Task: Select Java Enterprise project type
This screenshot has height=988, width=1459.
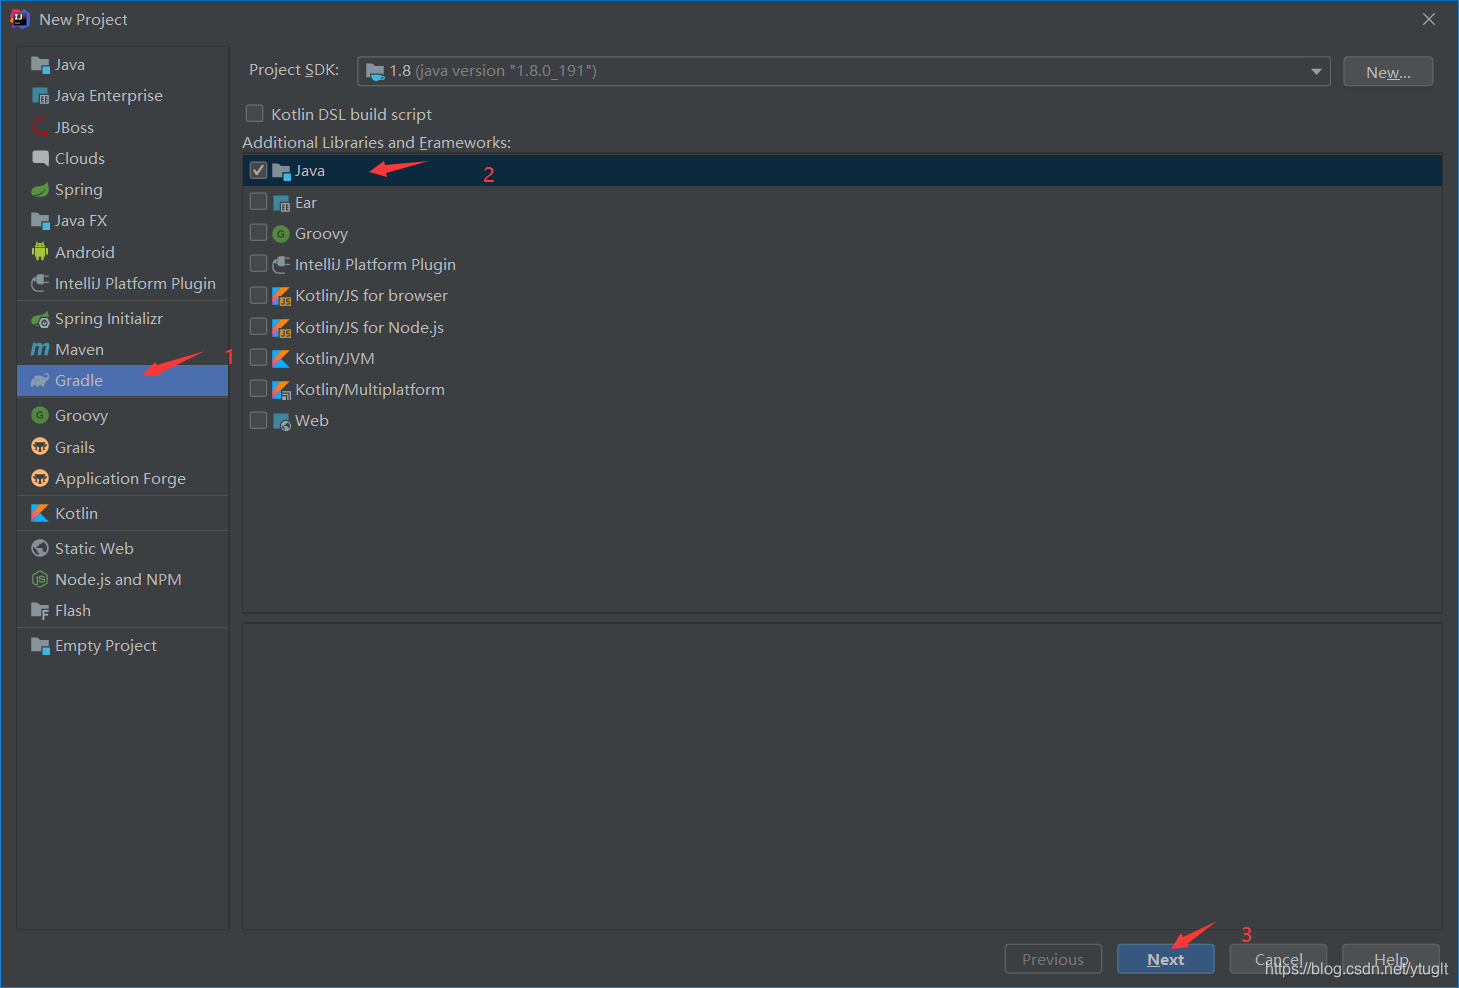Action: pyautogui.click(x=122, y=96)
